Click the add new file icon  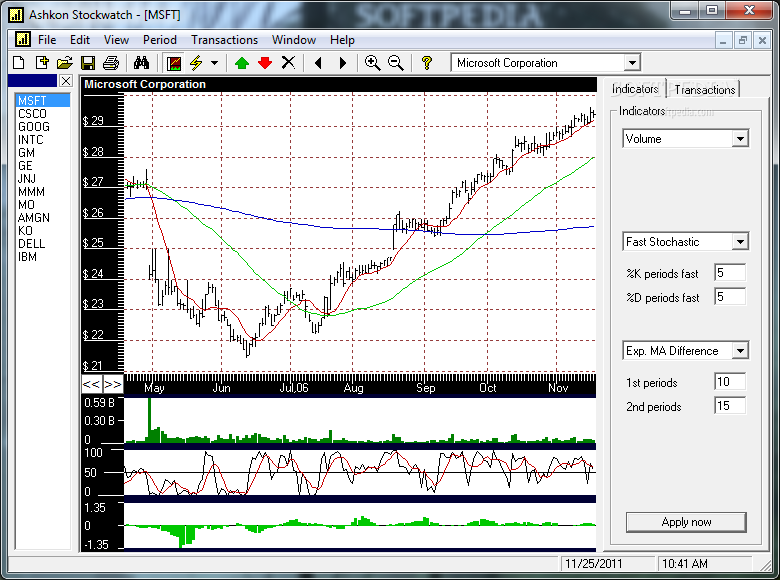click(x=42, y=63)
